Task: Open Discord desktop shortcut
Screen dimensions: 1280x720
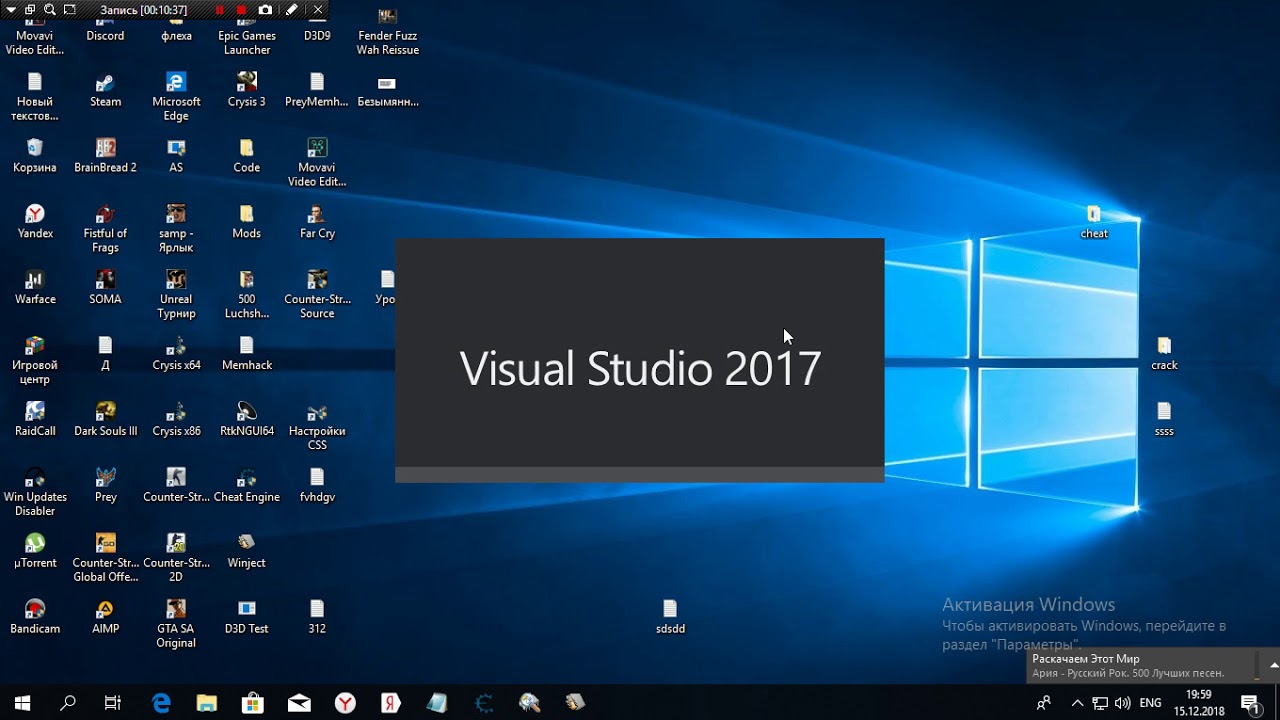Action: [x=105, y=29]
